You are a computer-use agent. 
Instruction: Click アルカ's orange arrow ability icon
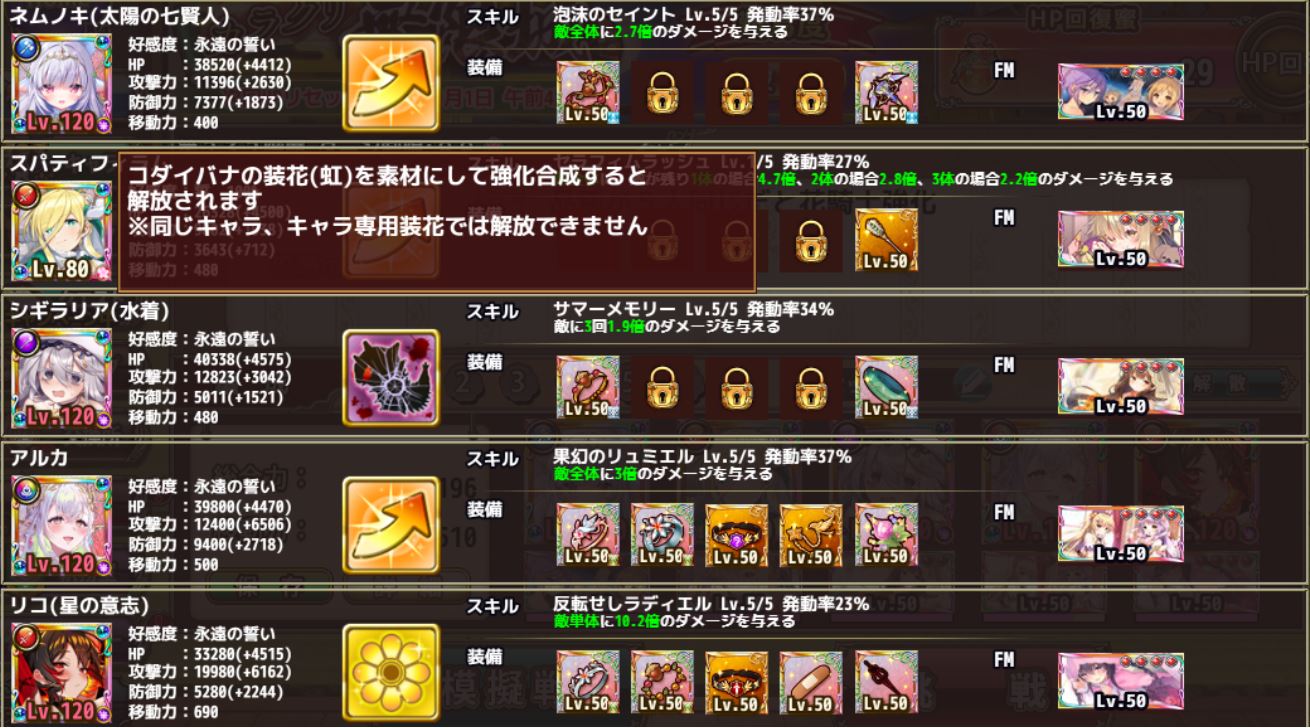[x=391, y=524]
